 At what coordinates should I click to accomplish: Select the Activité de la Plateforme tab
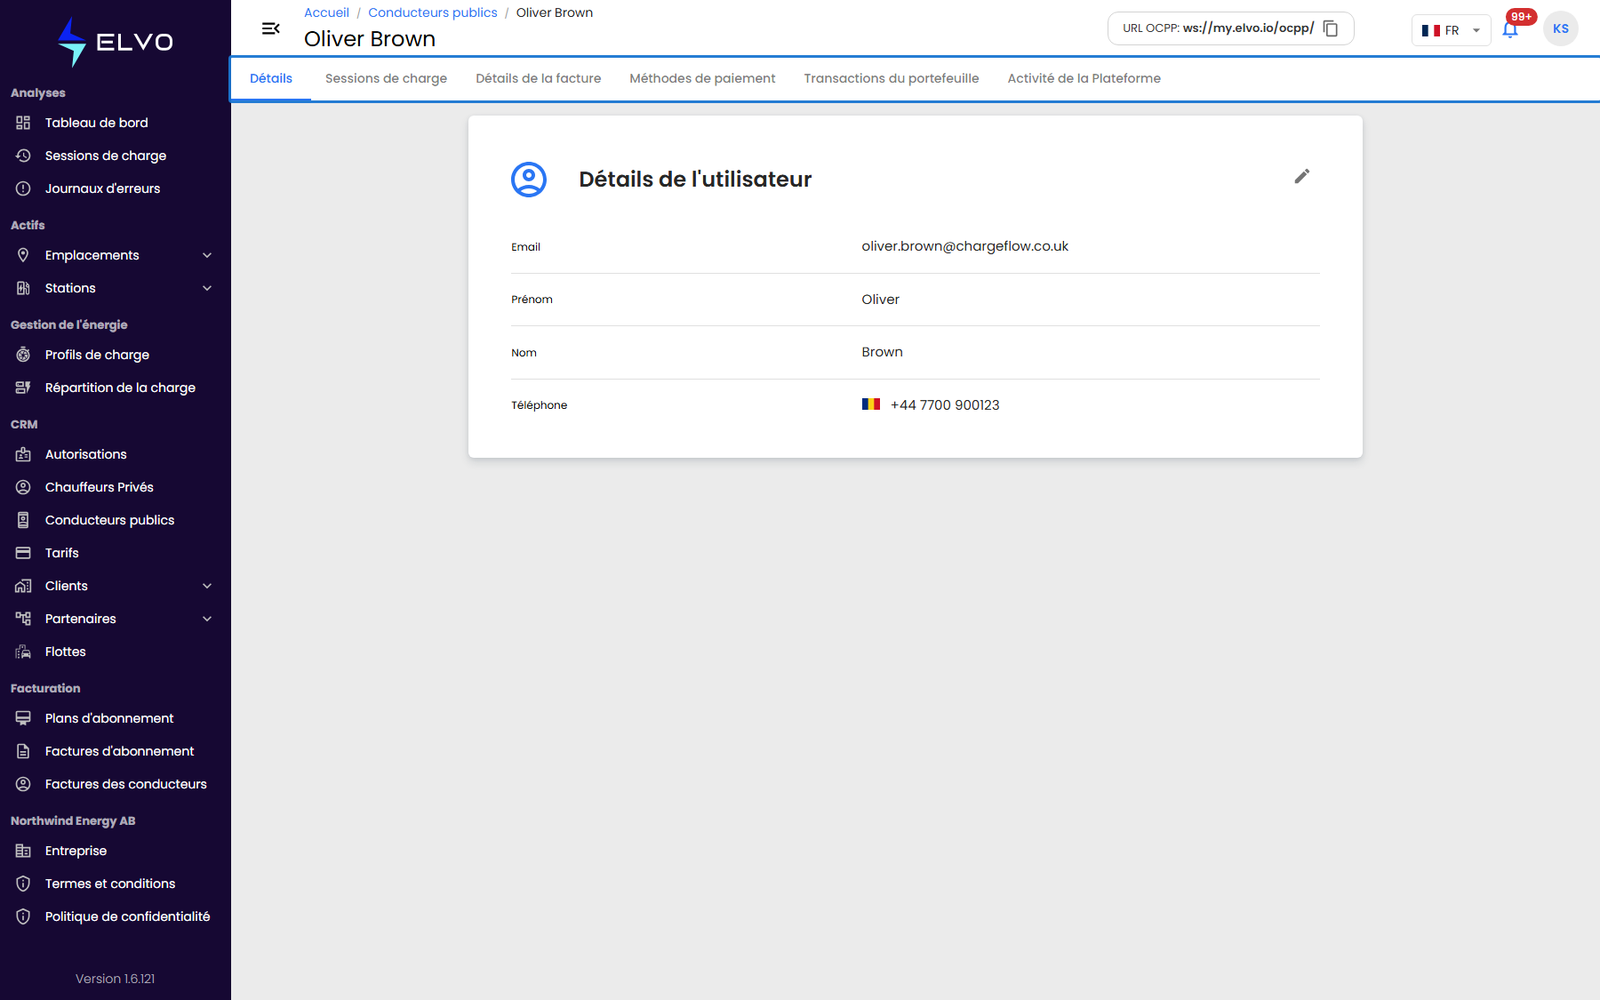(1084, 79)
